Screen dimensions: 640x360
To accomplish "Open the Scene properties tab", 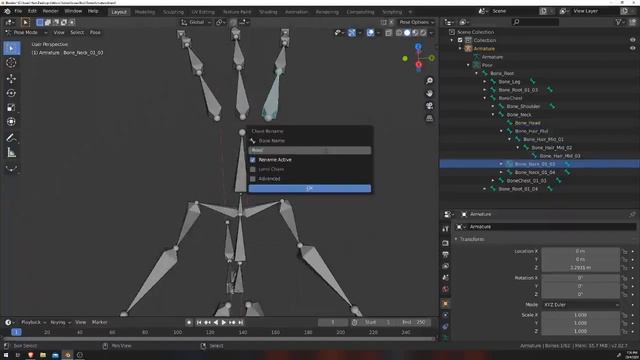I will click(445, 278).
